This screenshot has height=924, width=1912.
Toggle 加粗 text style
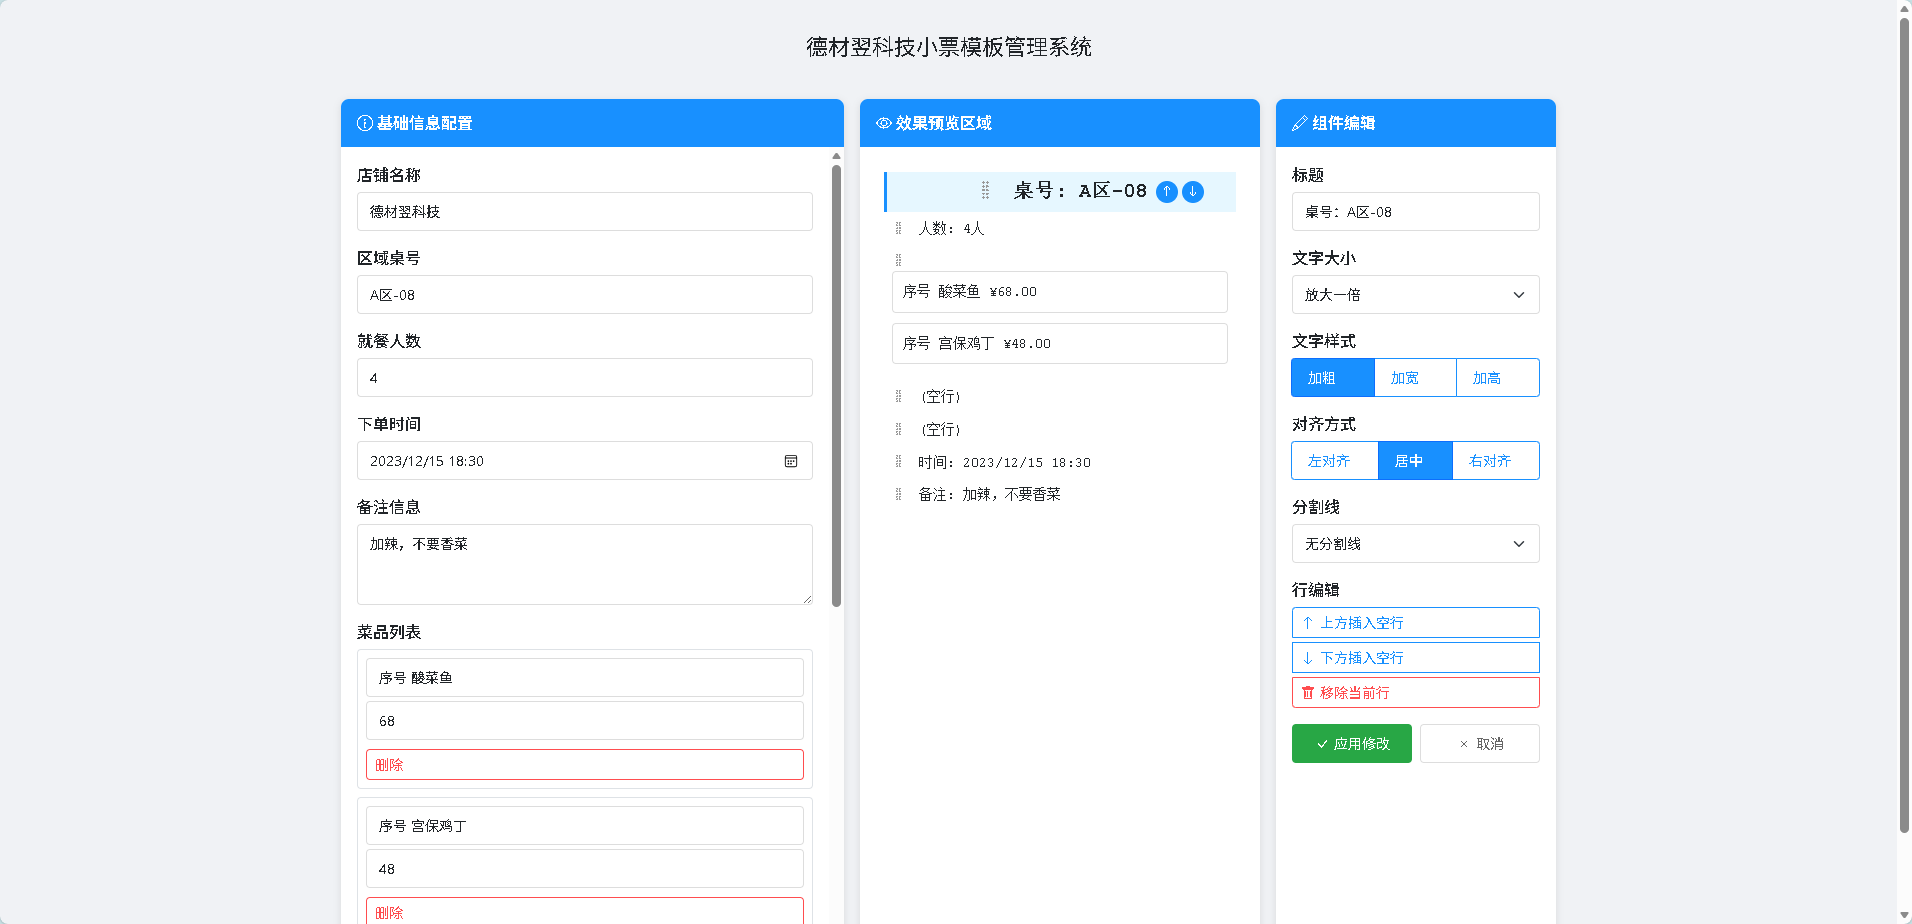[1332, 378]
